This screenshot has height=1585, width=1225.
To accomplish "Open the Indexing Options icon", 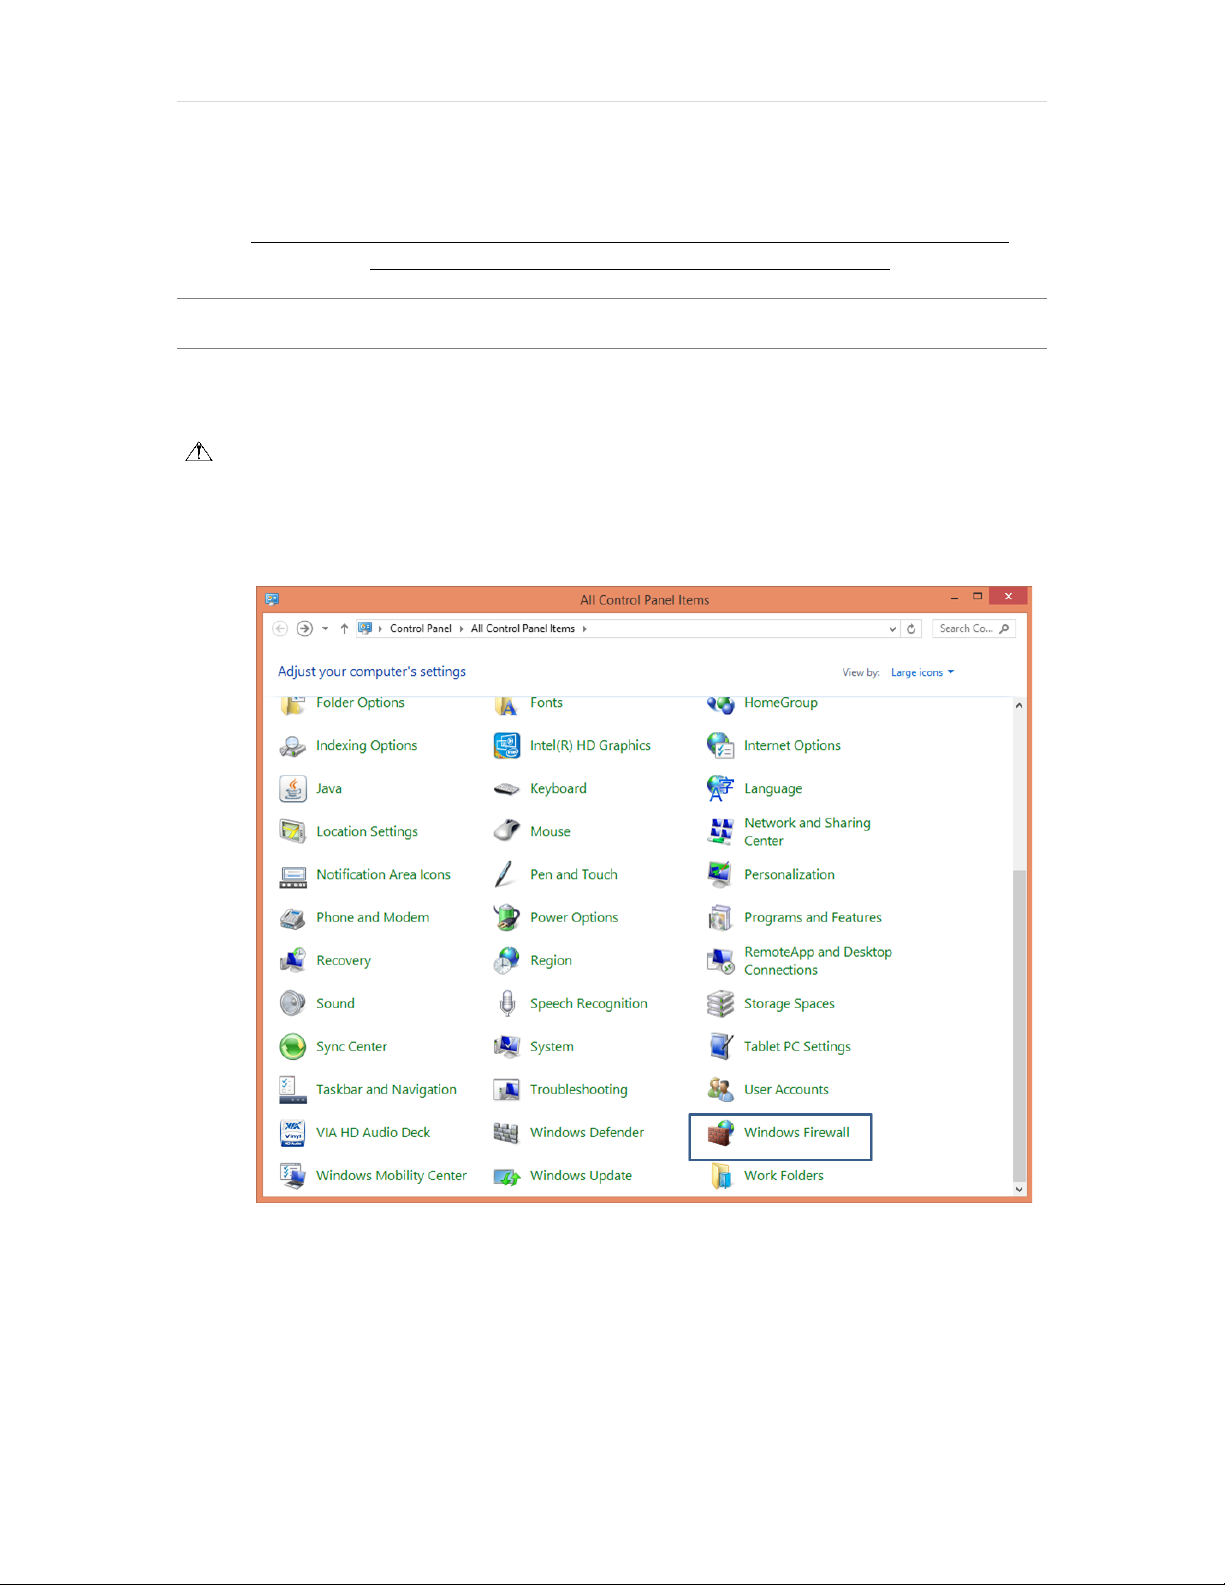I will pos(293,746).
